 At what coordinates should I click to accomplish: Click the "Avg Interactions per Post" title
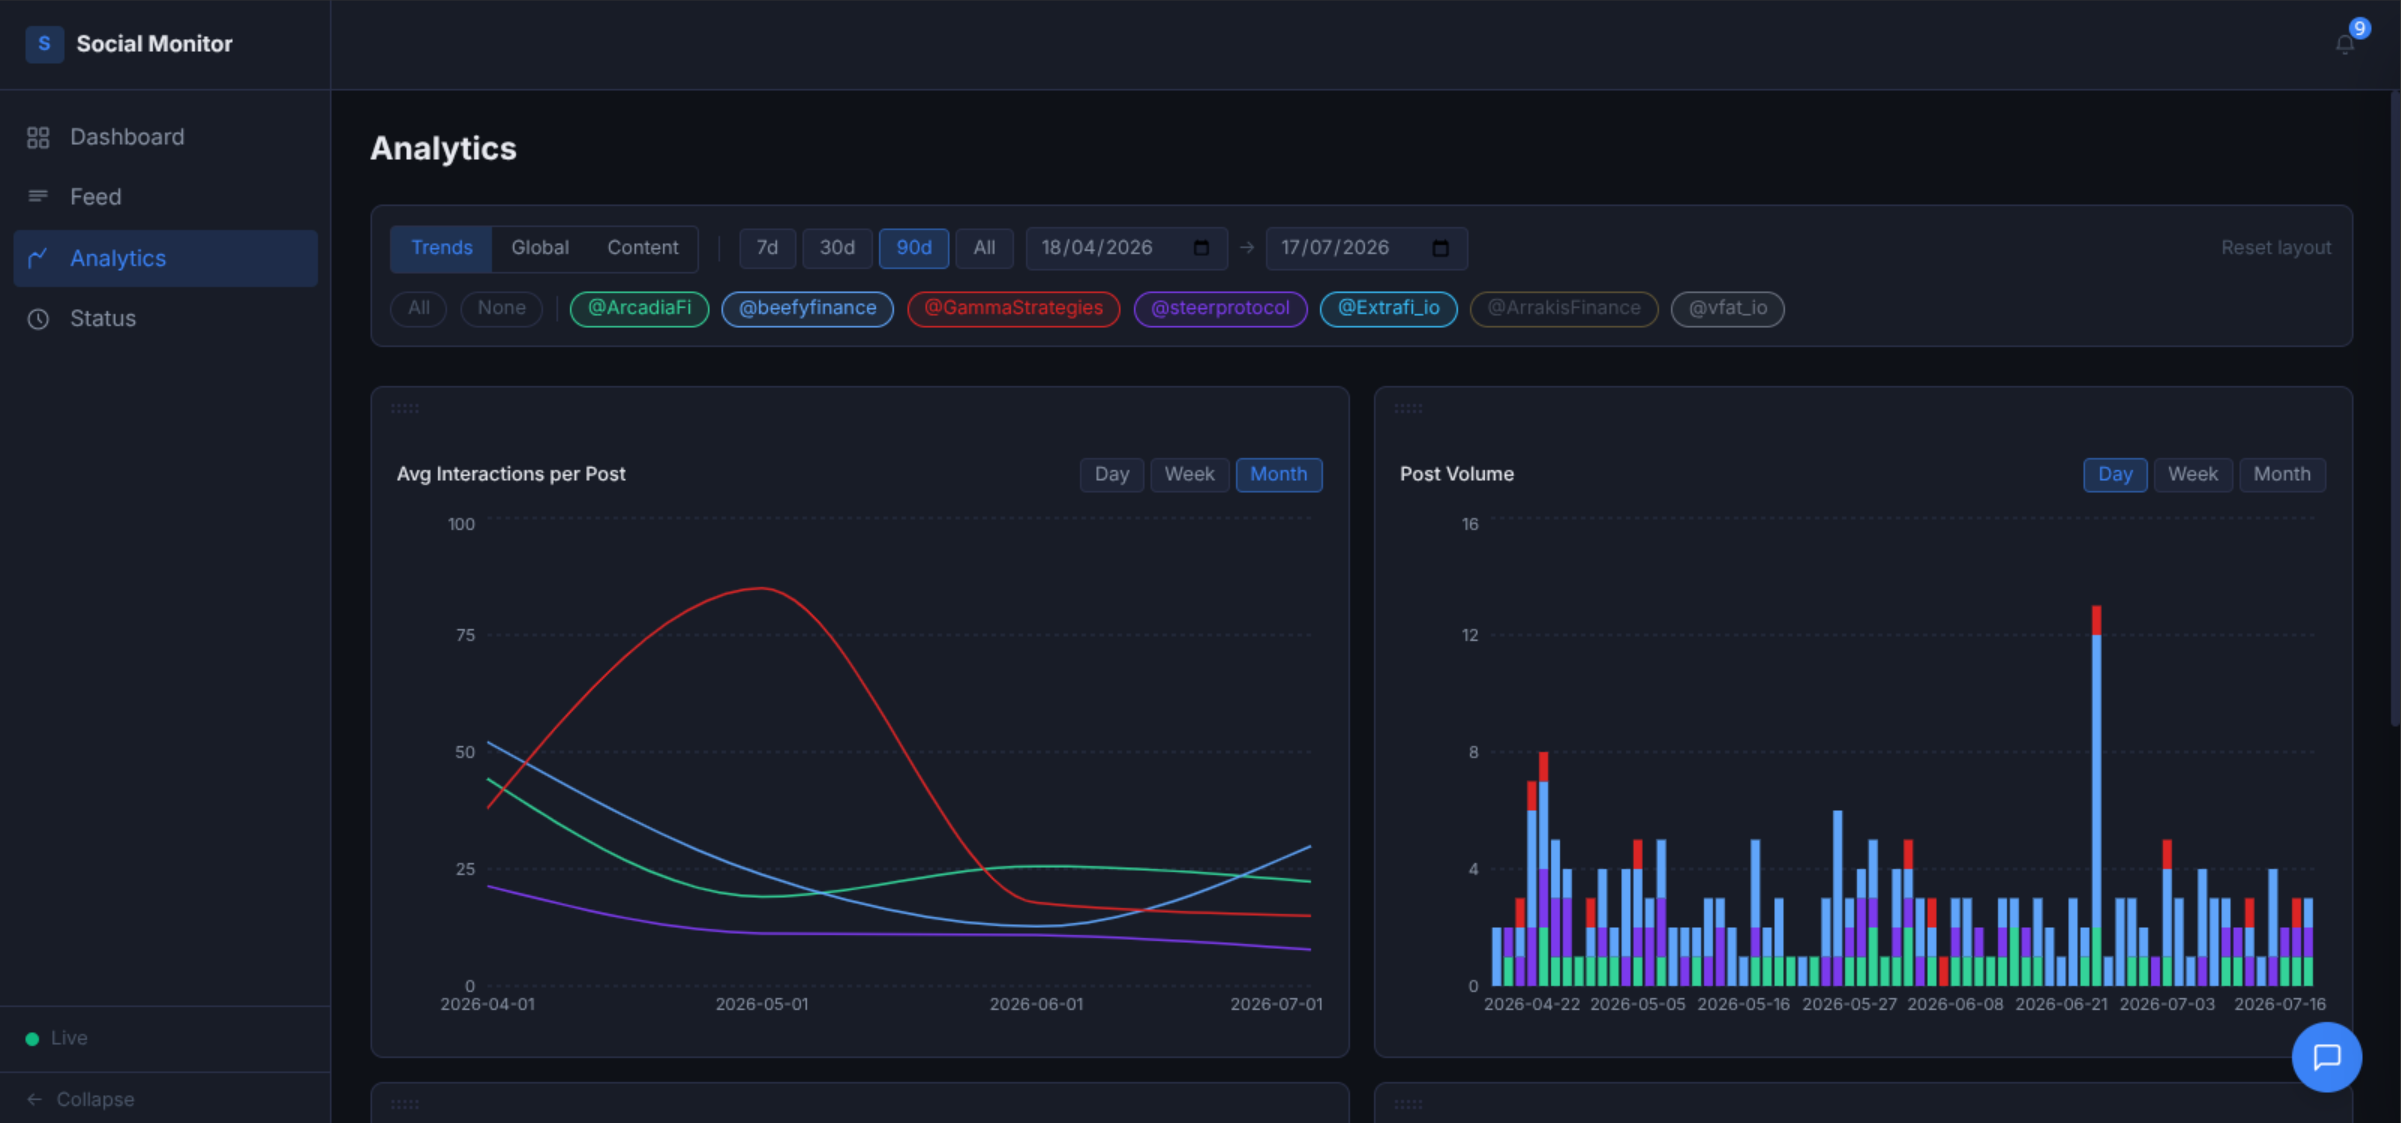(x=511, y=474)
